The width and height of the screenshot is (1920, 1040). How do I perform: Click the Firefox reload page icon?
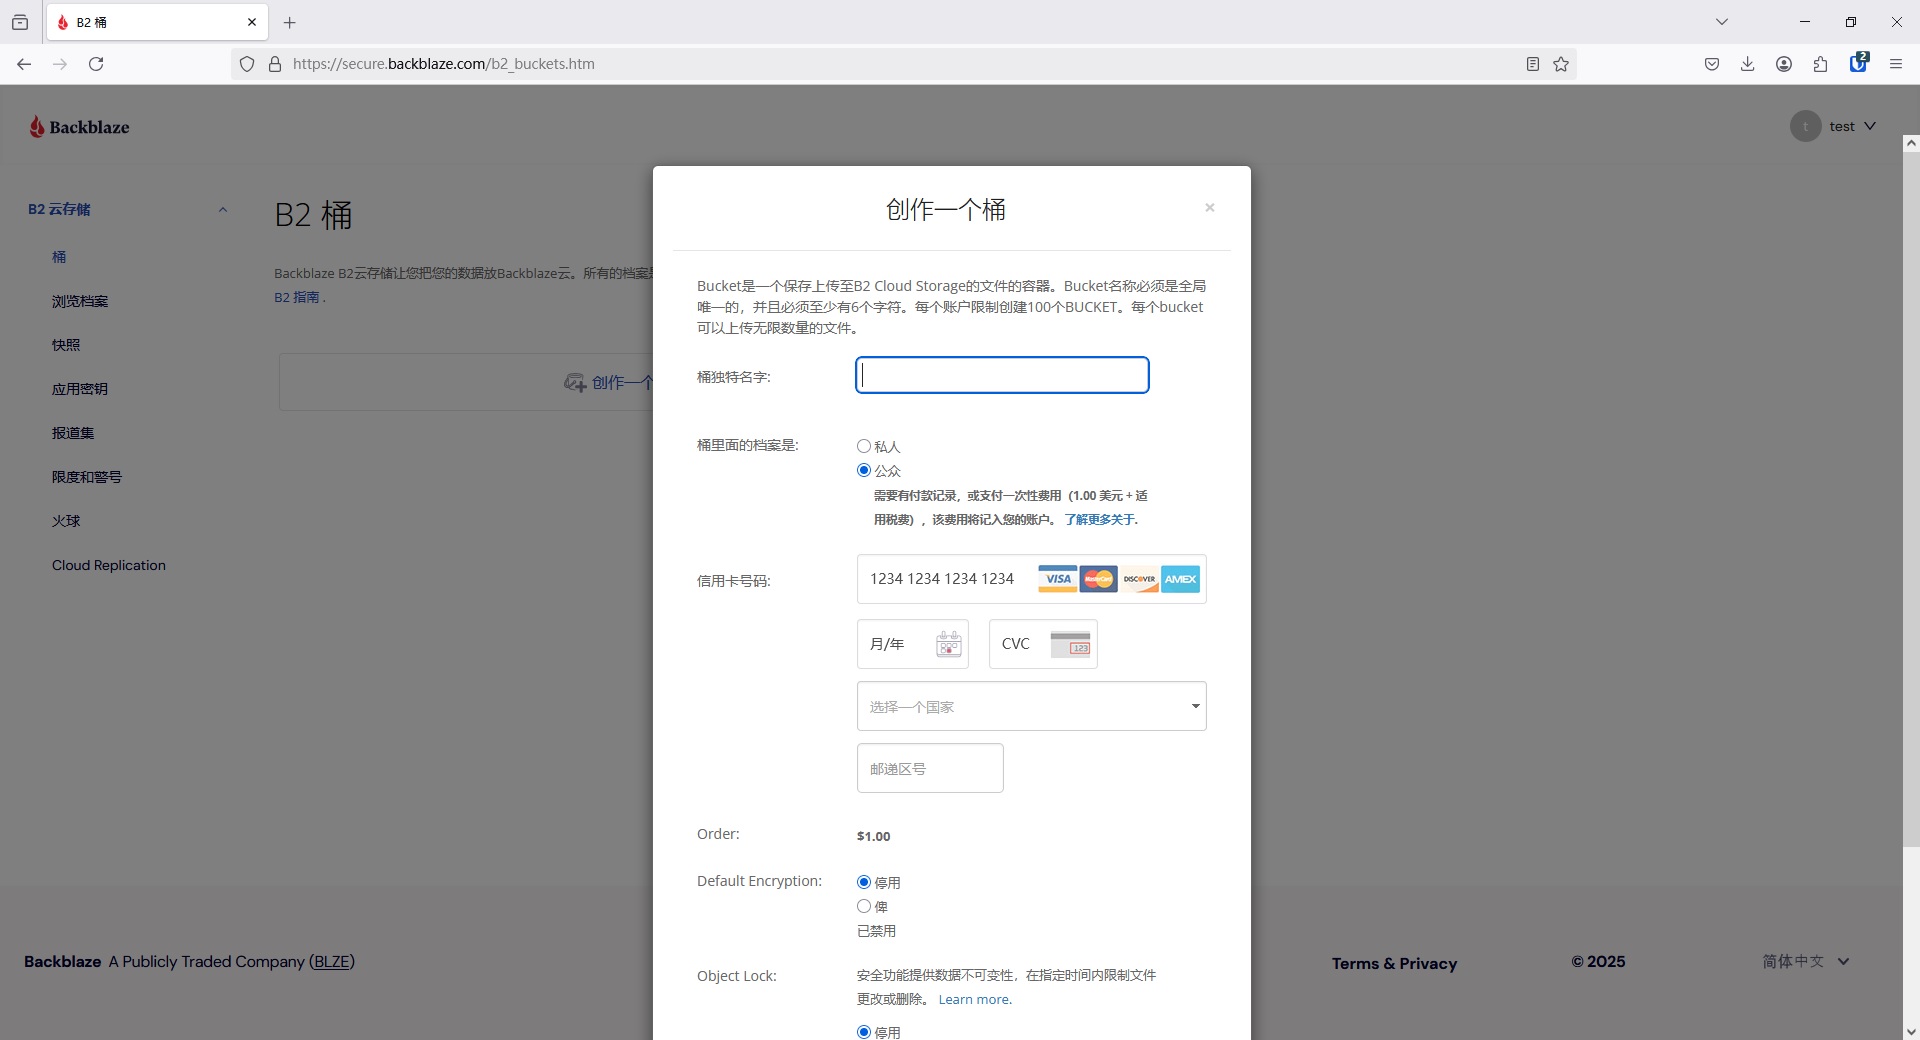pos(96,64)
